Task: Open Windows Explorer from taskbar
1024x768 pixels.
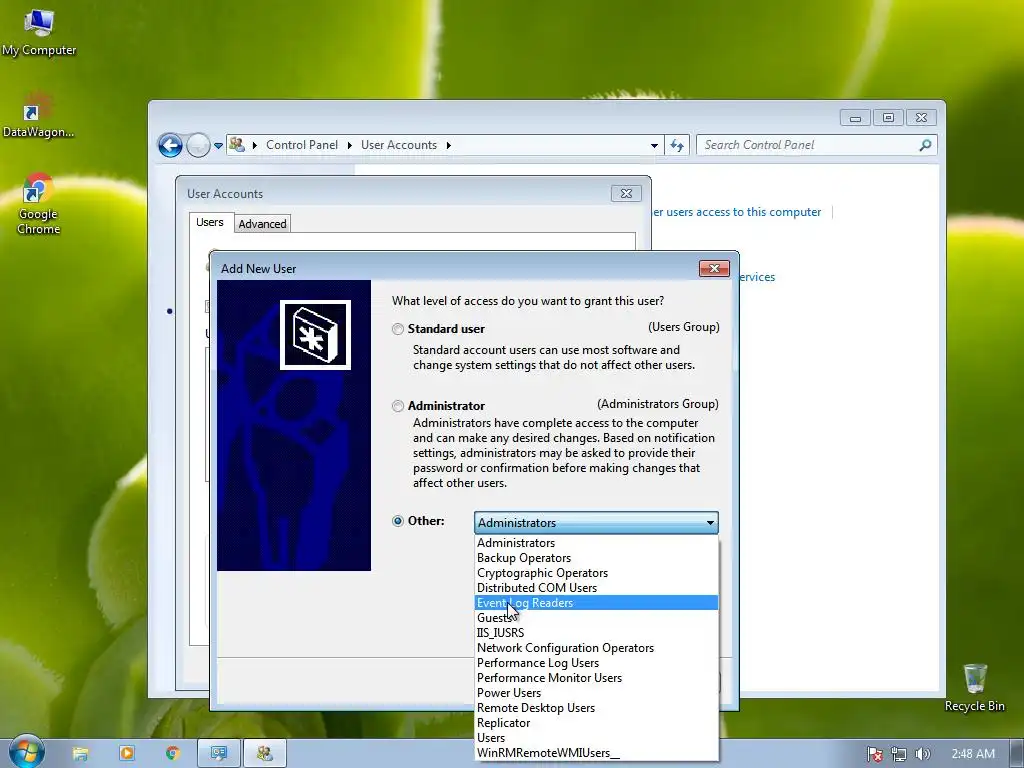Action: pos(80,754)
